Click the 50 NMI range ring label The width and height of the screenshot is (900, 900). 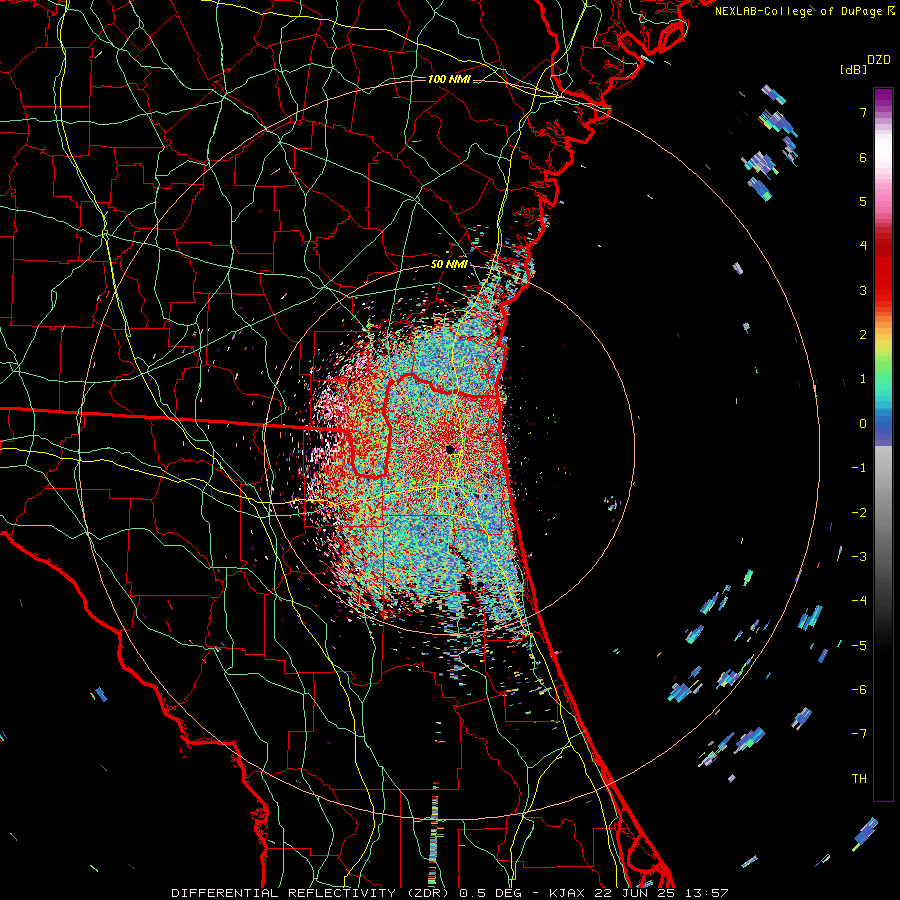(449, 264)
